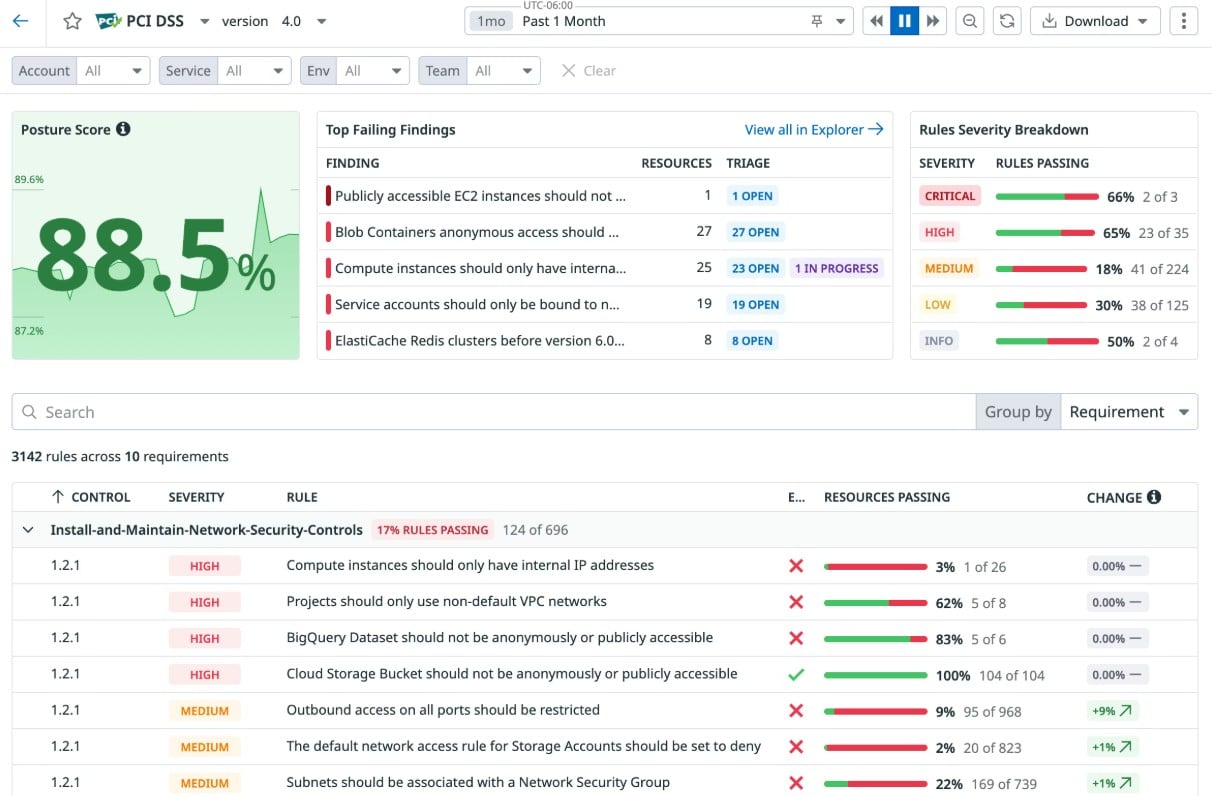
Task: Open the refresh icon to reload data
Action: [1007, 20]
